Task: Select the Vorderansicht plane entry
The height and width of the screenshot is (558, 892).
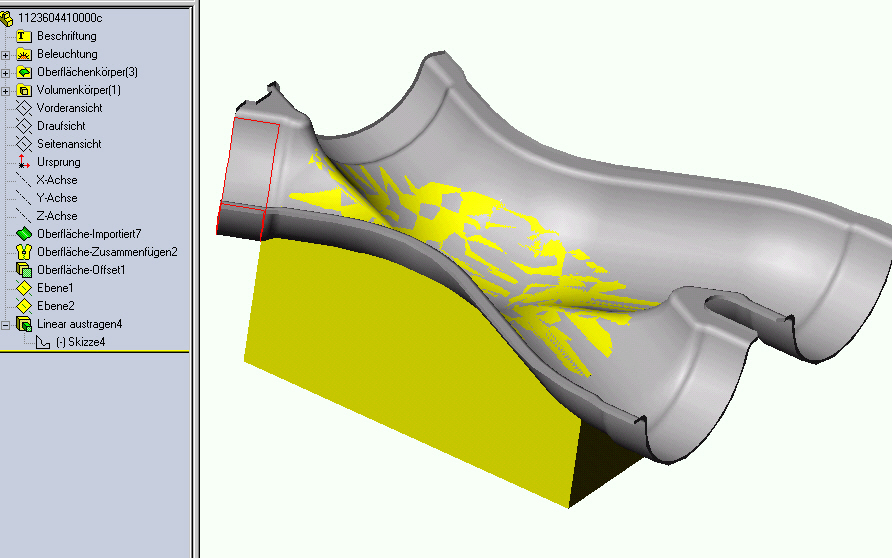Action: click(69, 108)
